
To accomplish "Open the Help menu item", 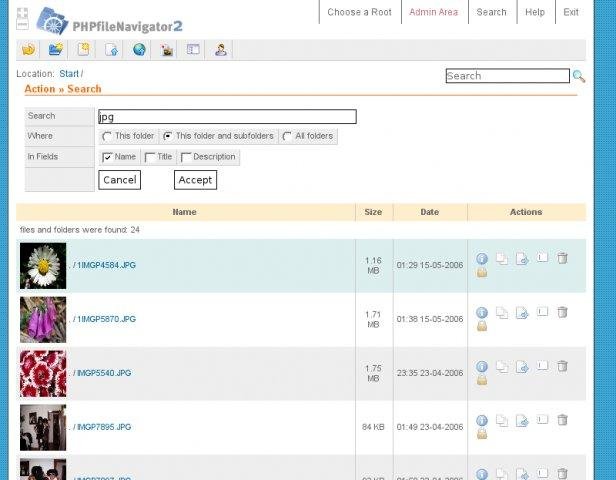I will pyautogui.click(x=535, y=12).
